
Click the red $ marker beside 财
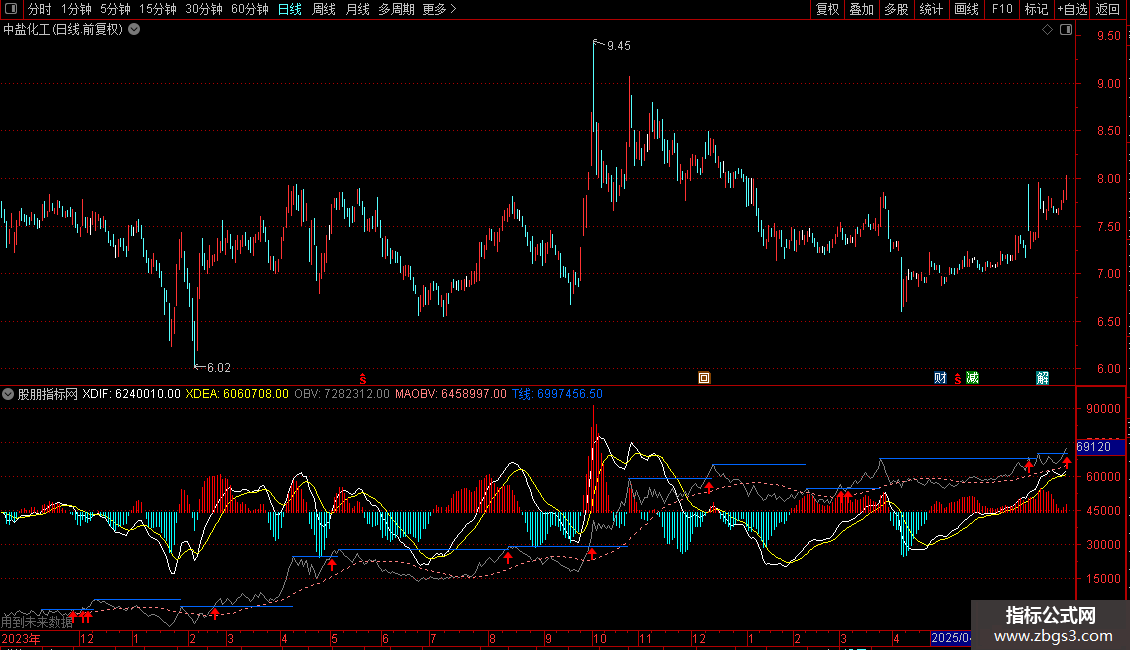coord(957,378)
